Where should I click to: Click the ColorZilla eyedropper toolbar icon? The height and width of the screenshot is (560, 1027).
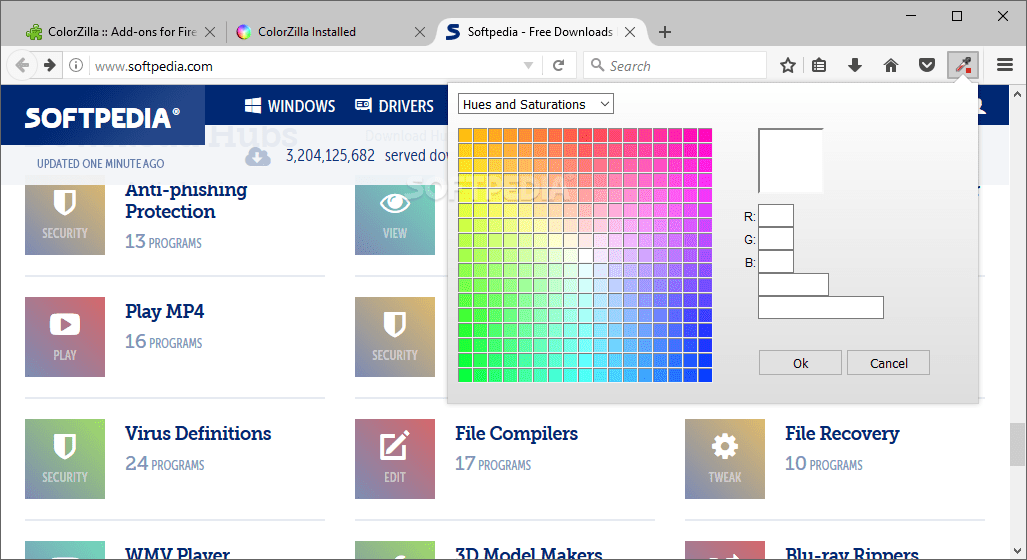(x=962, y=65)
